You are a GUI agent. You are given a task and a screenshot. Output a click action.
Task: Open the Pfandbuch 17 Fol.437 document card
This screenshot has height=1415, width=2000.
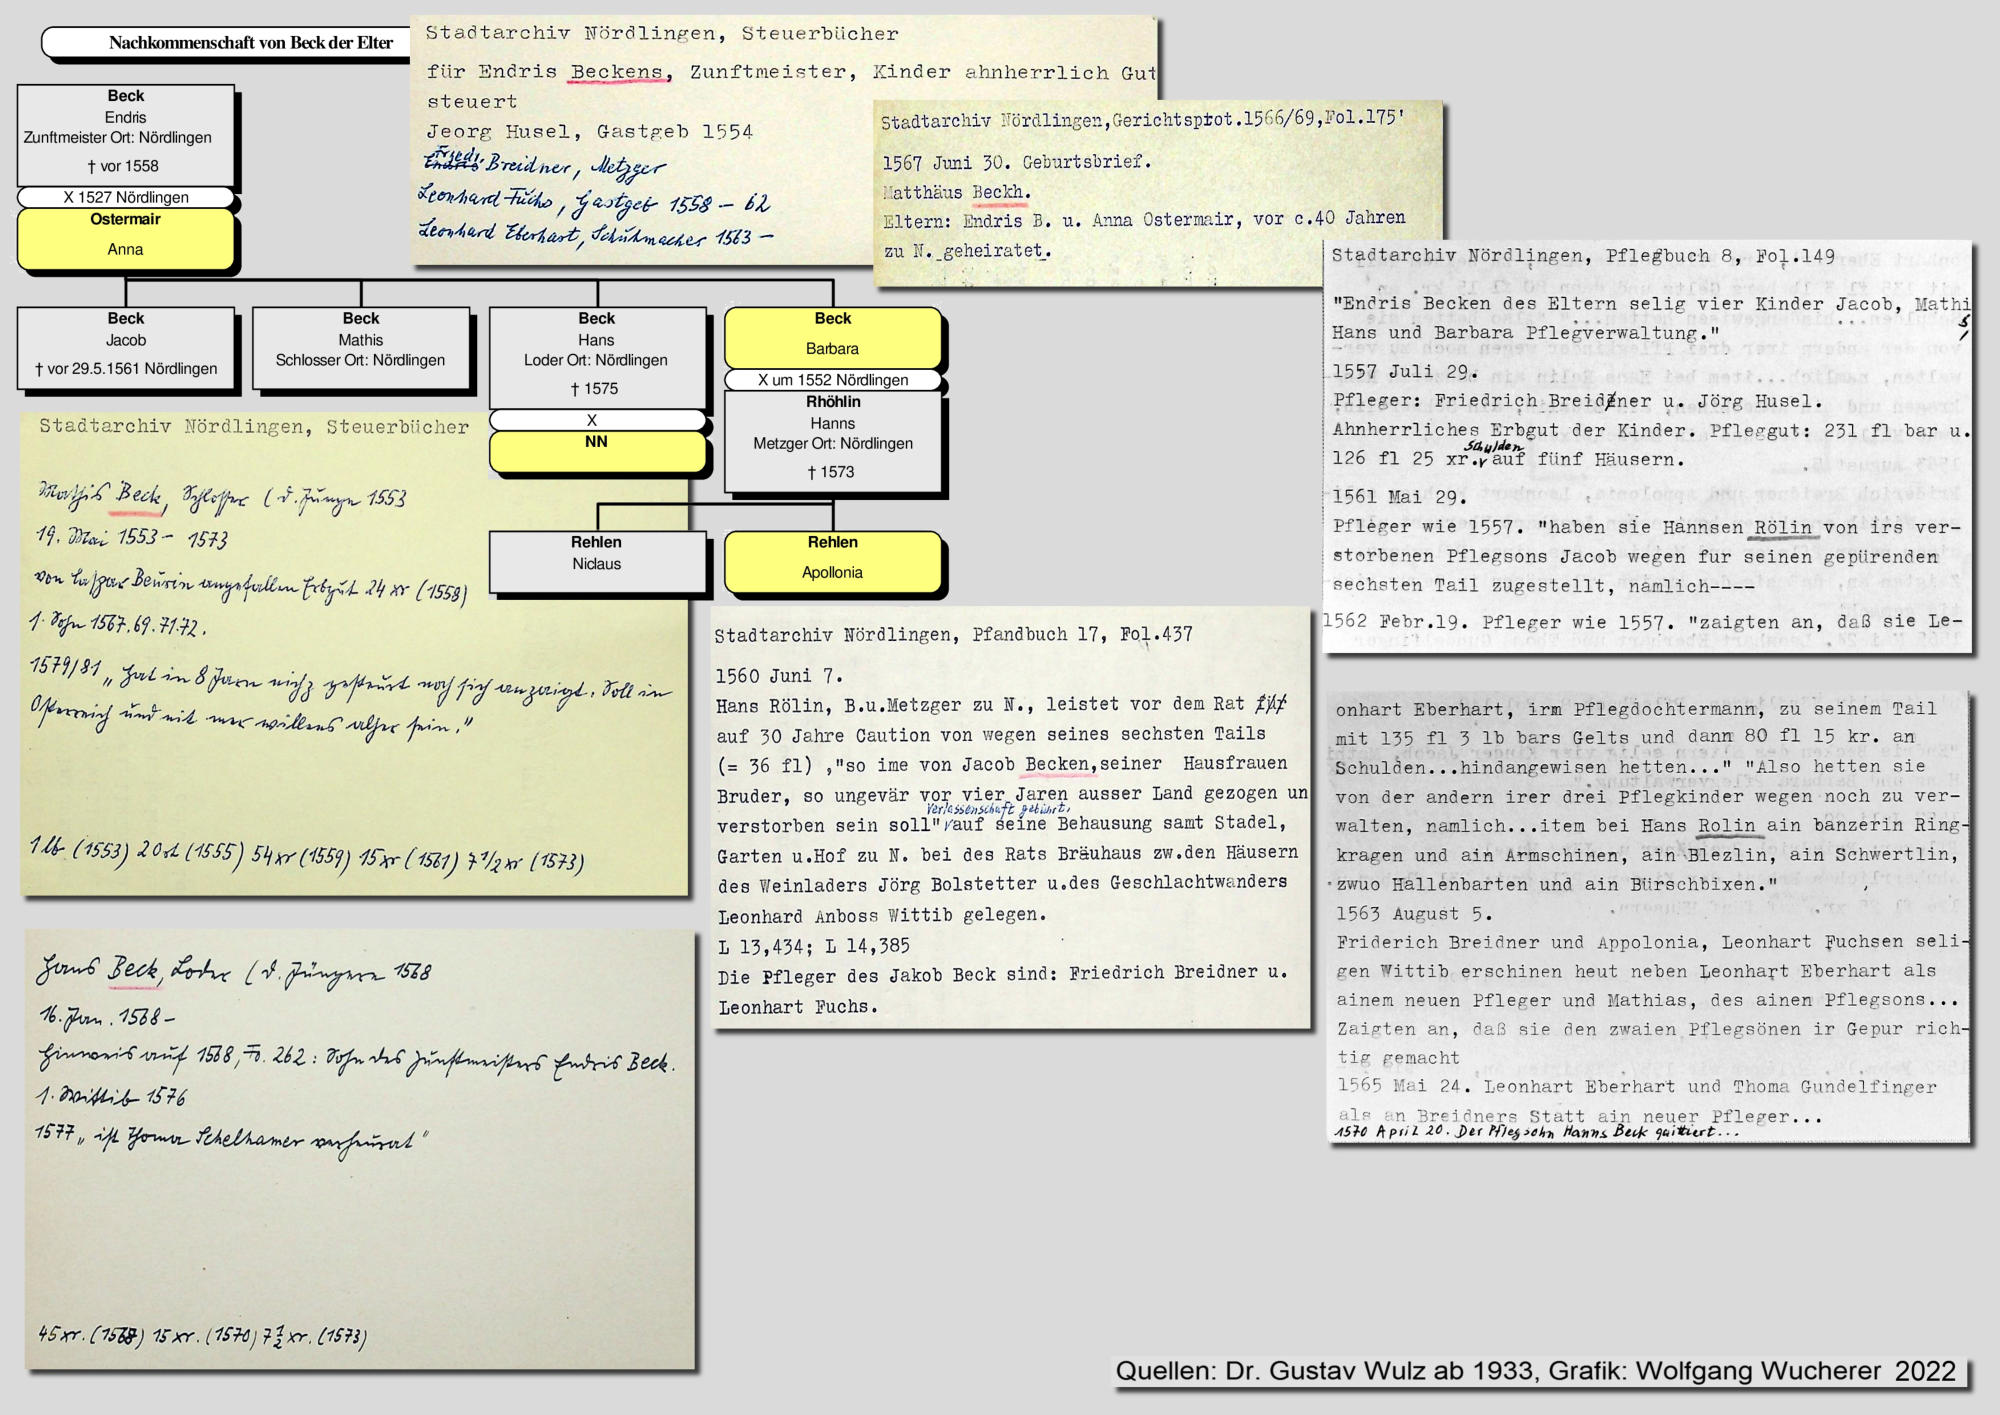click(1010, 820)
